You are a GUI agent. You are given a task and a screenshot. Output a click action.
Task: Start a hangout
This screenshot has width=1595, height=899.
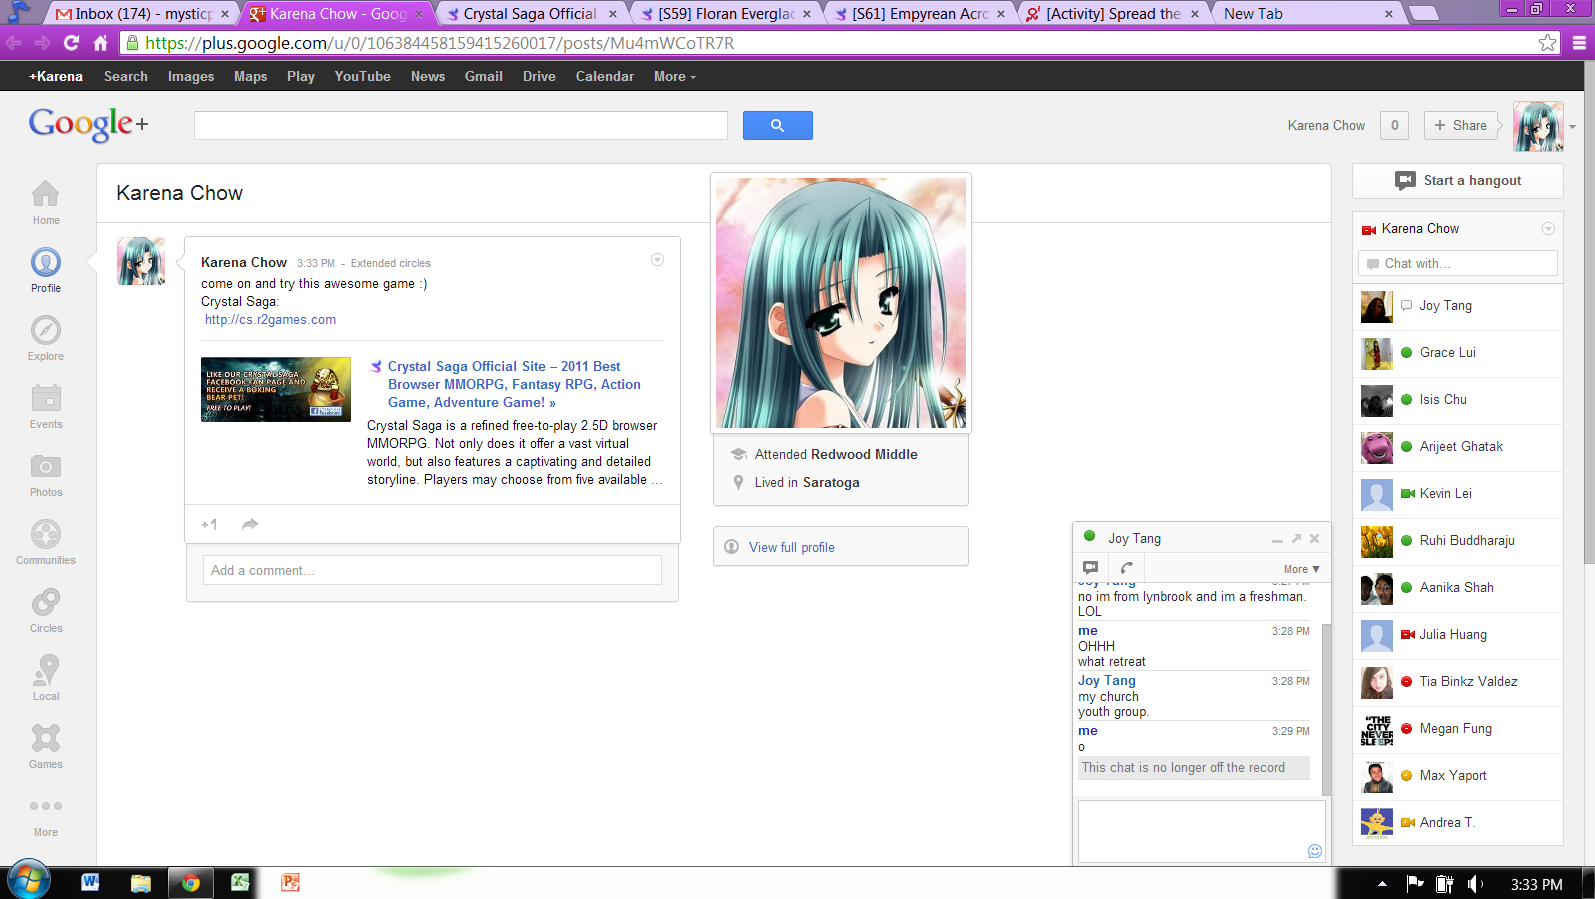(1458, 181)
